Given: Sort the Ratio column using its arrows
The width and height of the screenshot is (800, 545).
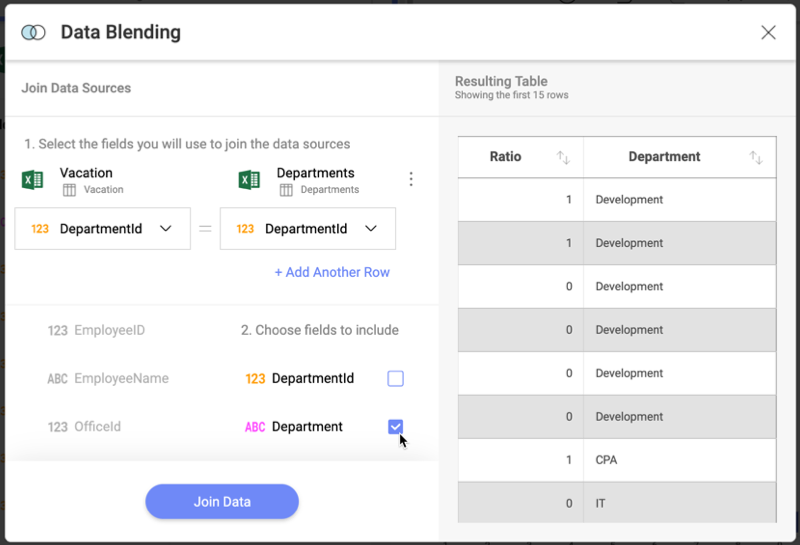Looking at the screenshot, I should tap(563, 157).
